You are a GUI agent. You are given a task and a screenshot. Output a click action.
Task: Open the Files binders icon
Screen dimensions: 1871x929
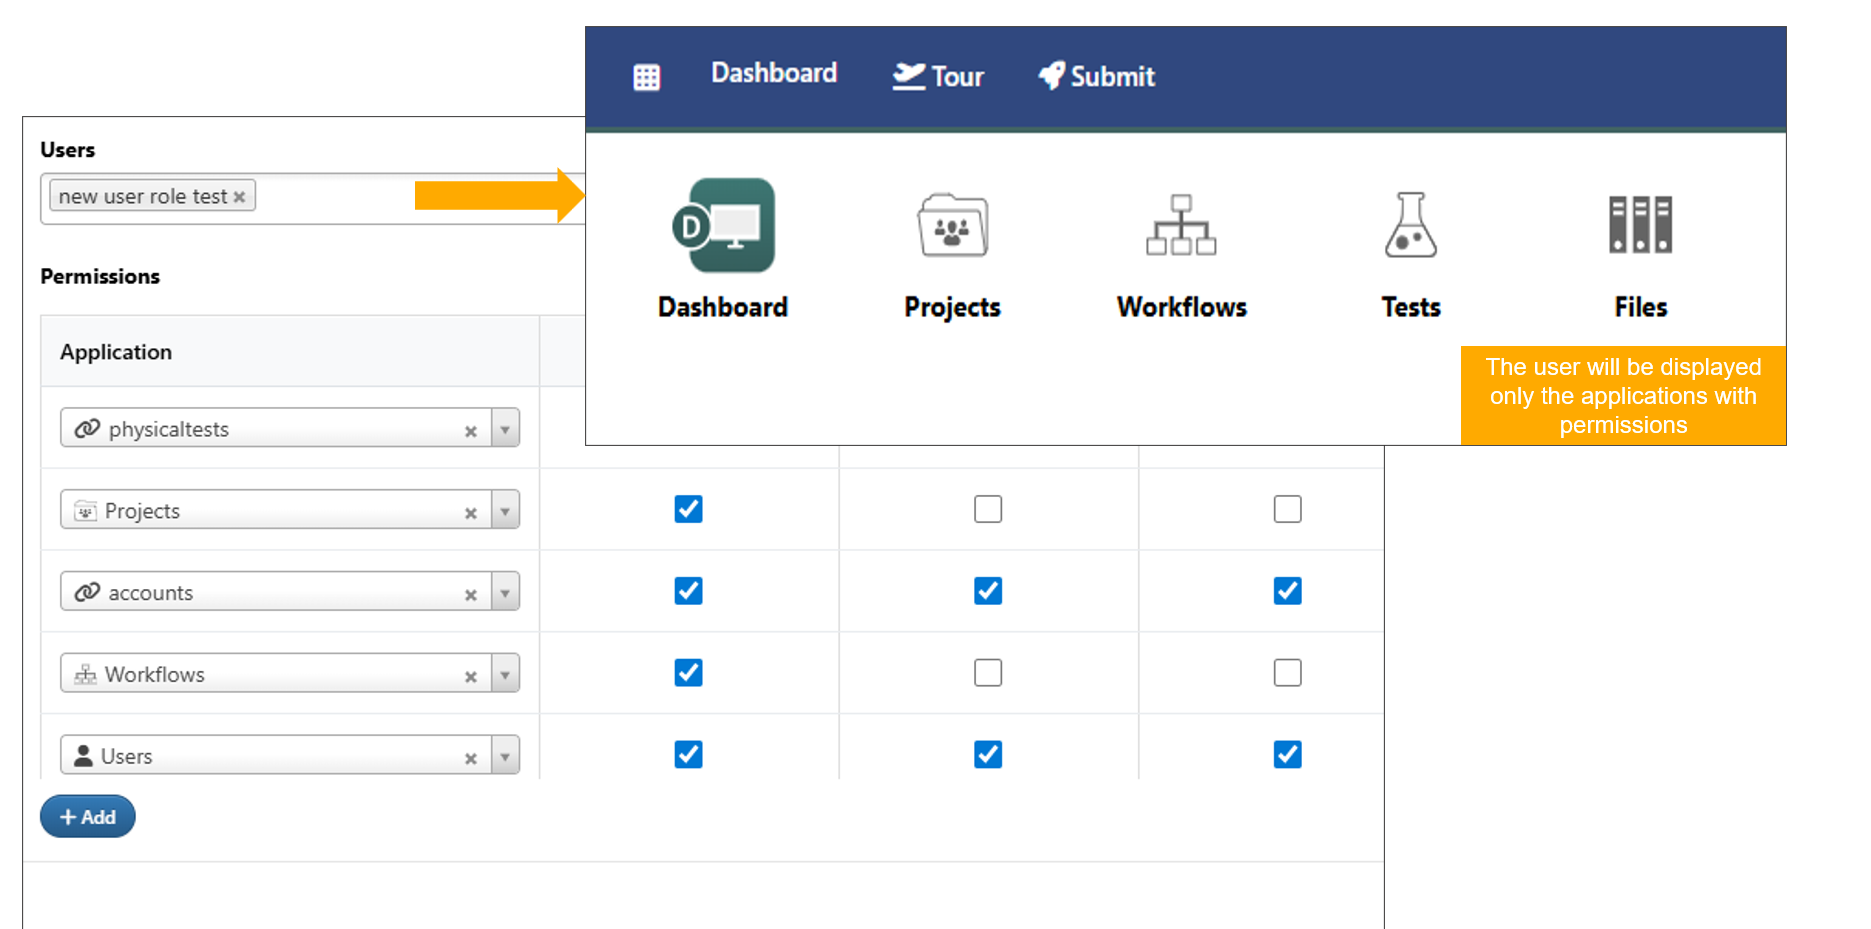click(x=1640, y=226)
